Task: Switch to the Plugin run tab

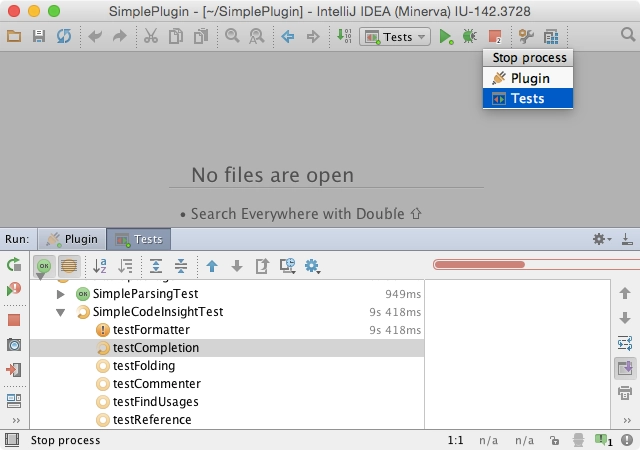Action: [72, 239]
